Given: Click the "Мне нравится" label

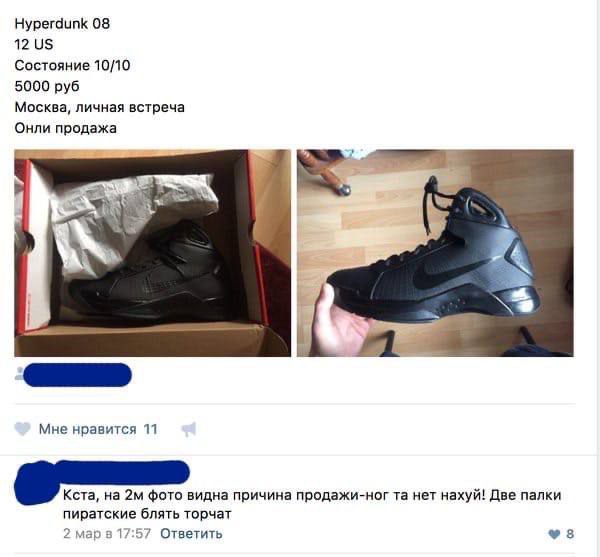Looking at the screenshot, I should click(88, 429).
